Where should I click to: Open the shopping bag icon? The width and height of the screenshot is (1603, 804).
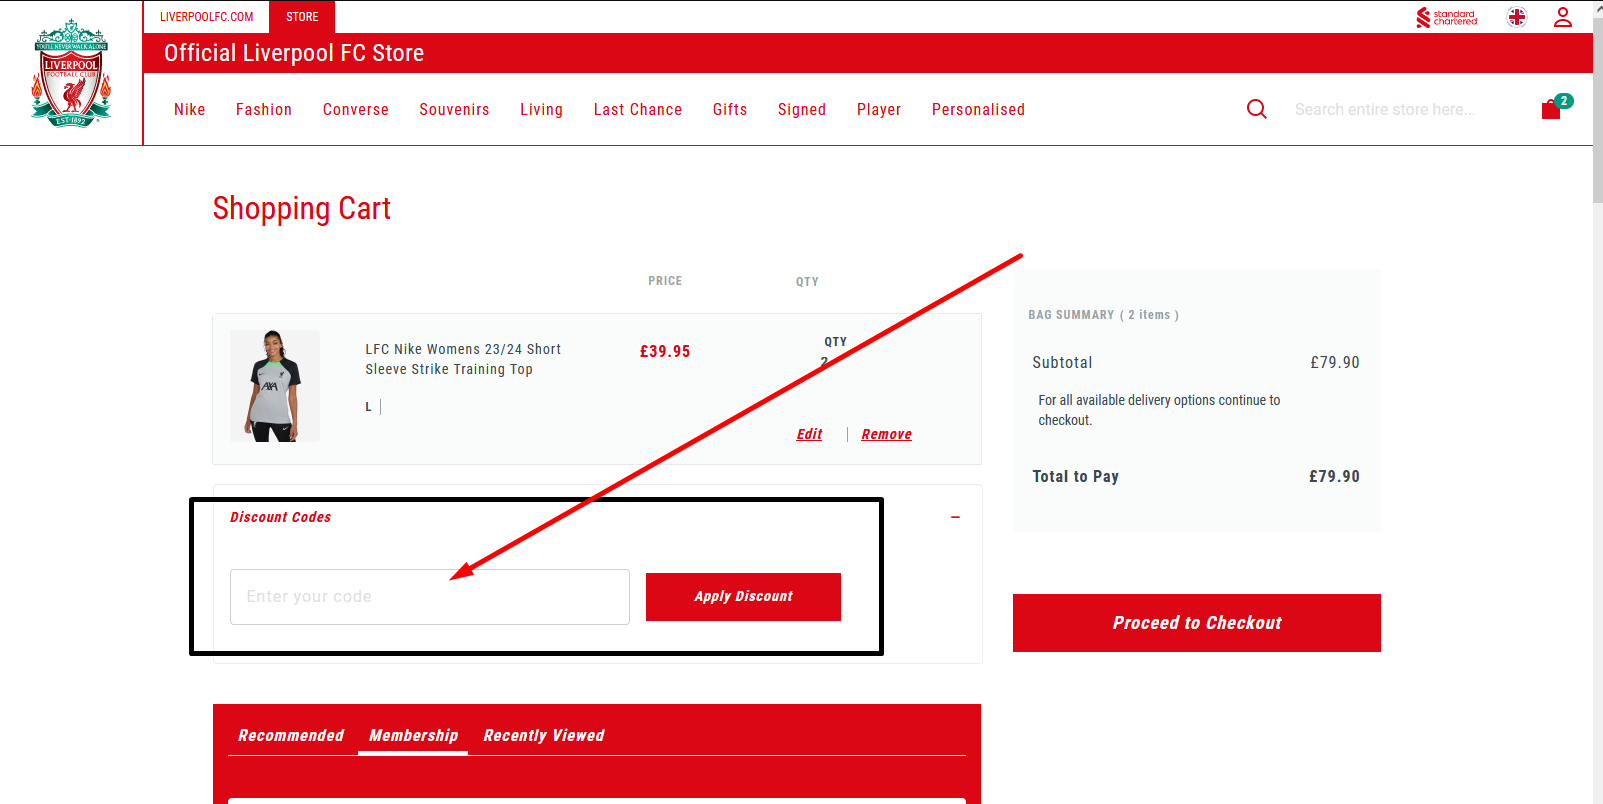[x=1551, y=109]
